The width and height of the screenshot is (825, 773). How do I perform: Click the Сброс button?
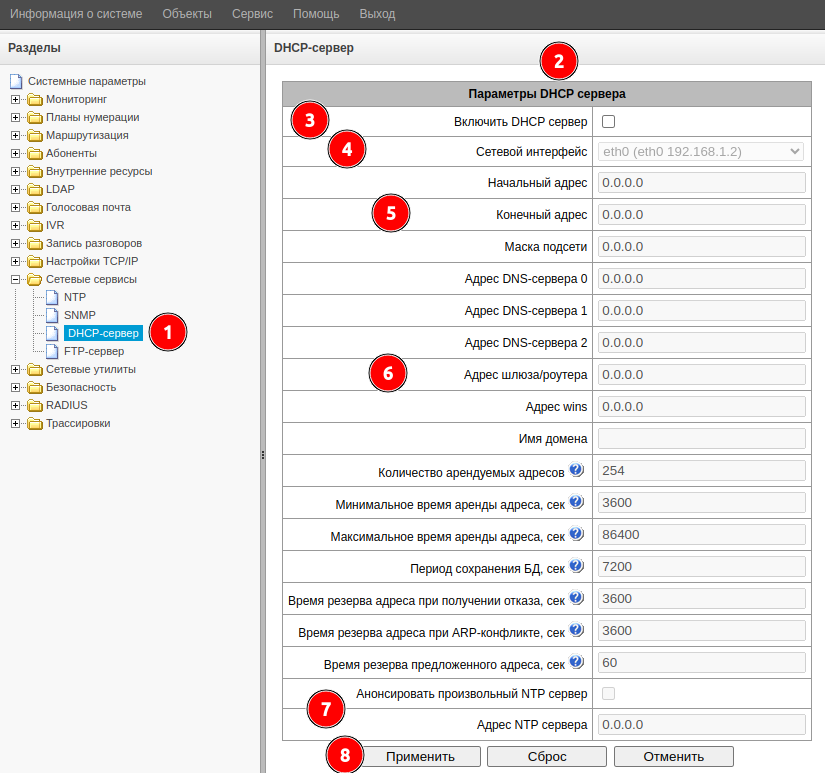pyautogui.click(x=547, y=756)
